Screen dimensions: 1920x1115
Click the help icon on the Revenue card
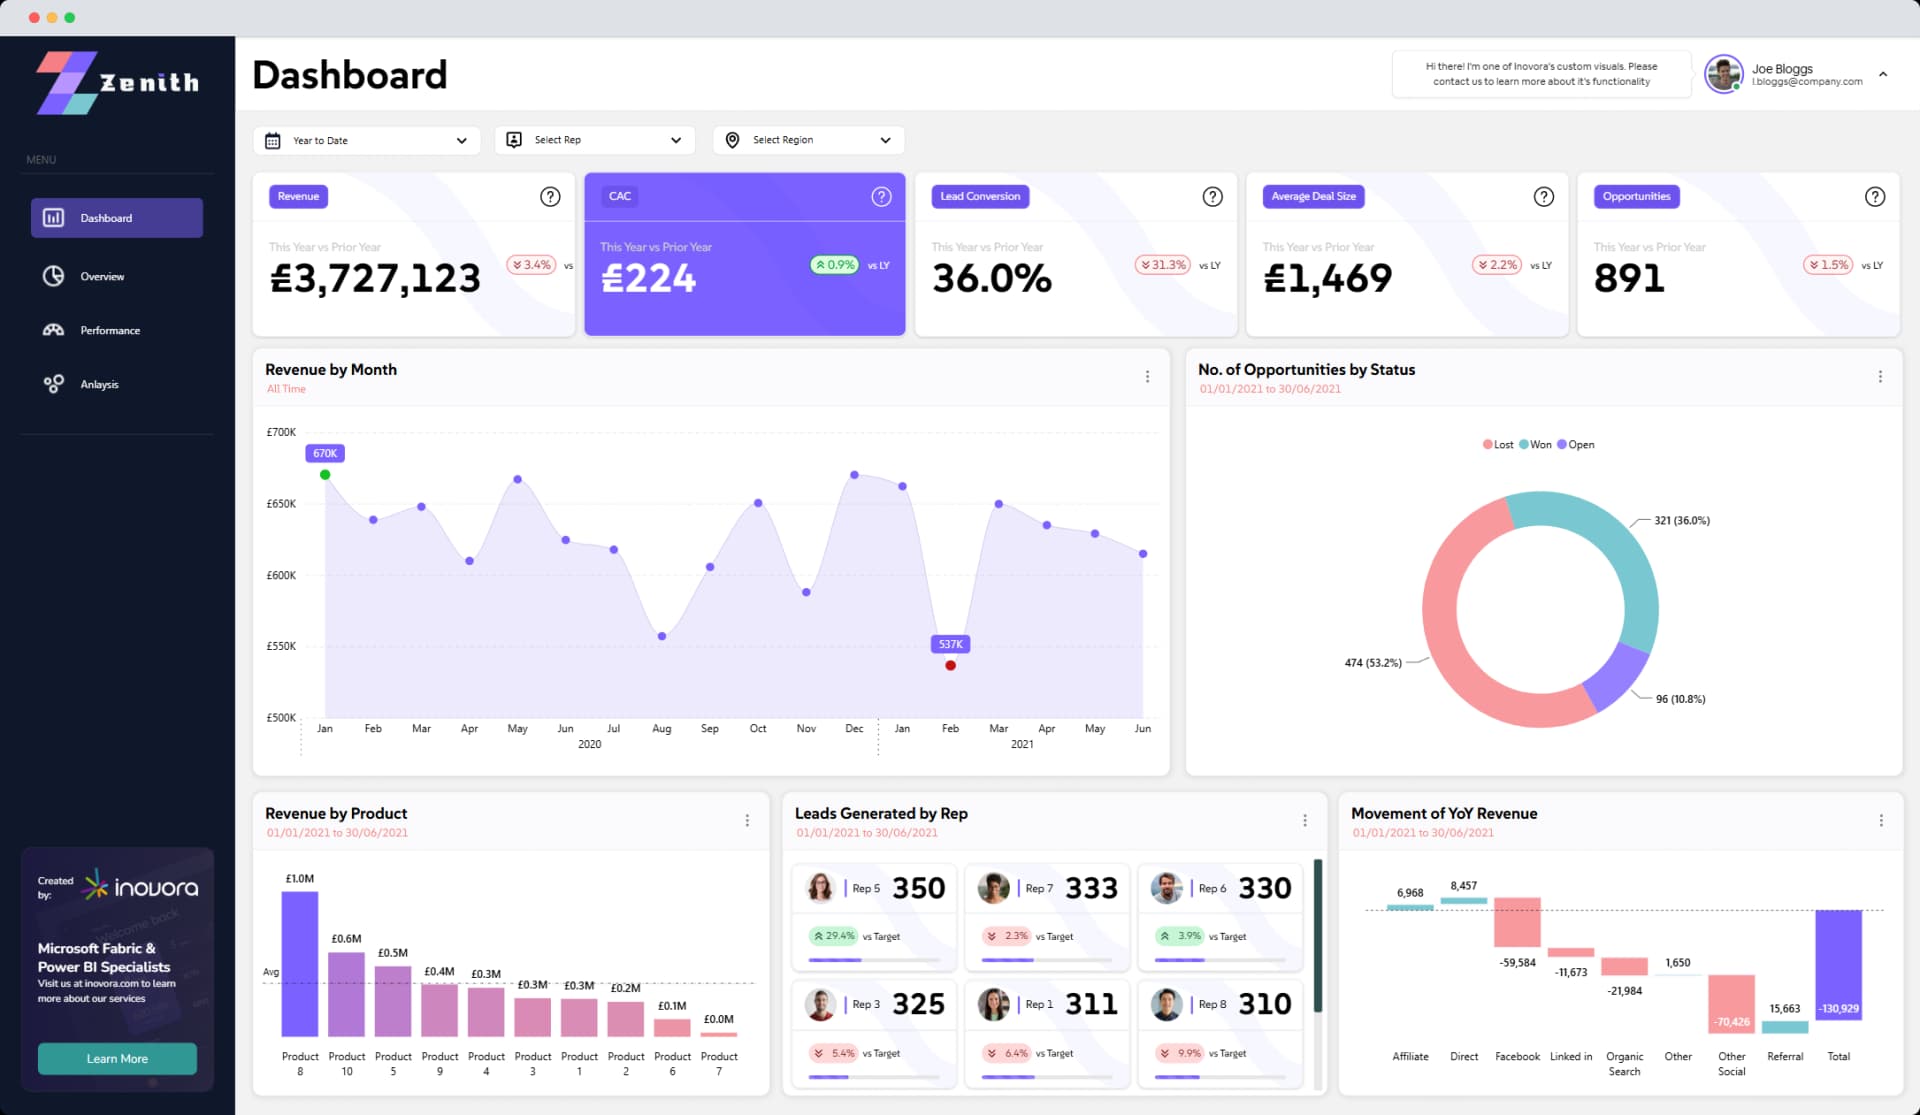tap(550, 197)
